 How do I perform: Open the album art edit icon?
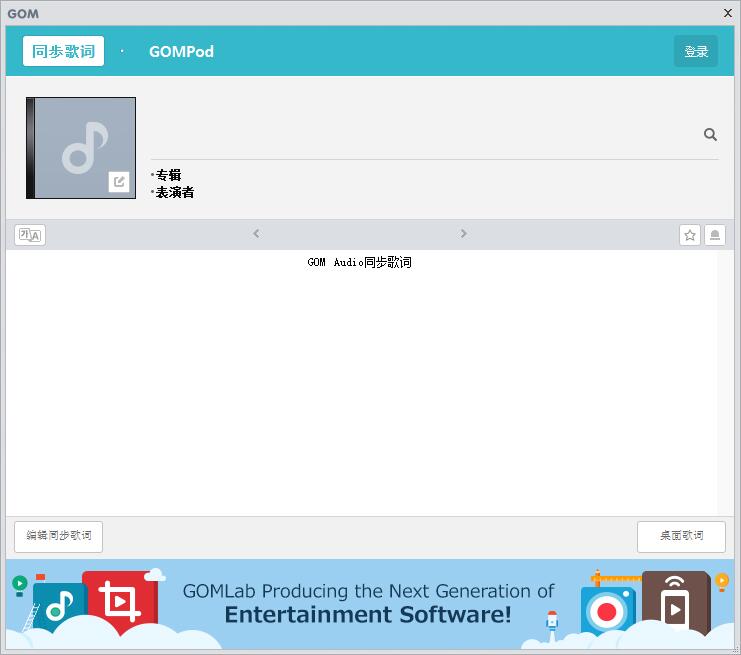click(x=119, y=181)
